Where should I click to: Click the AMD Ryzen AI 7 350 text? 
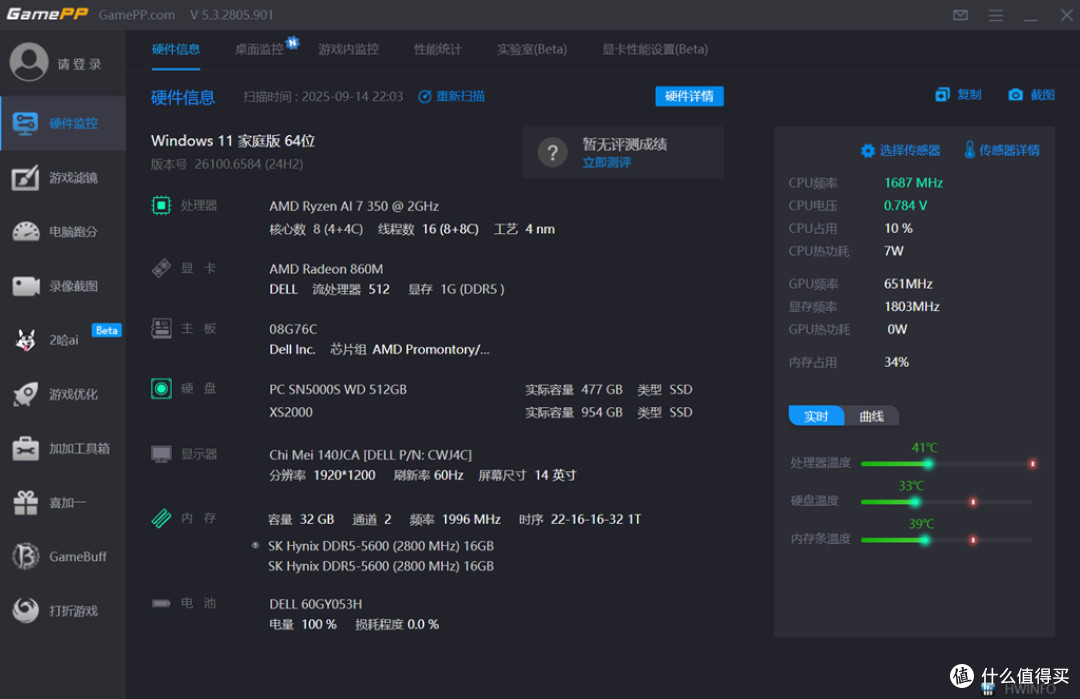pos(354,206)
